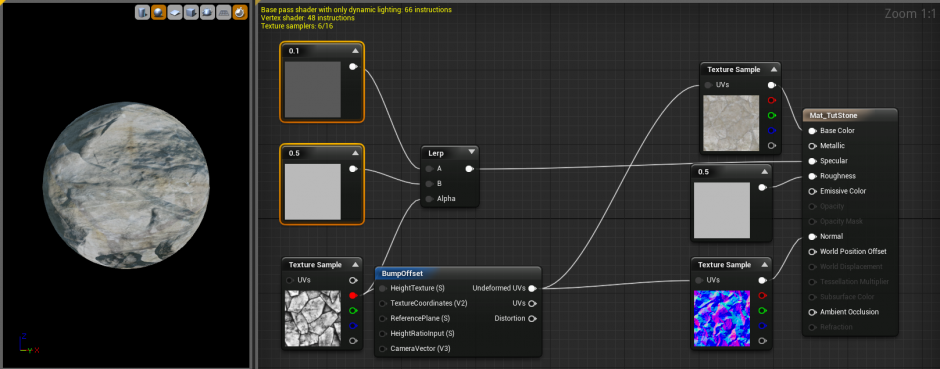Click Mat_TutStone World Position Offset pin
The width and height of the screenshot is (940, 369).
812,252
